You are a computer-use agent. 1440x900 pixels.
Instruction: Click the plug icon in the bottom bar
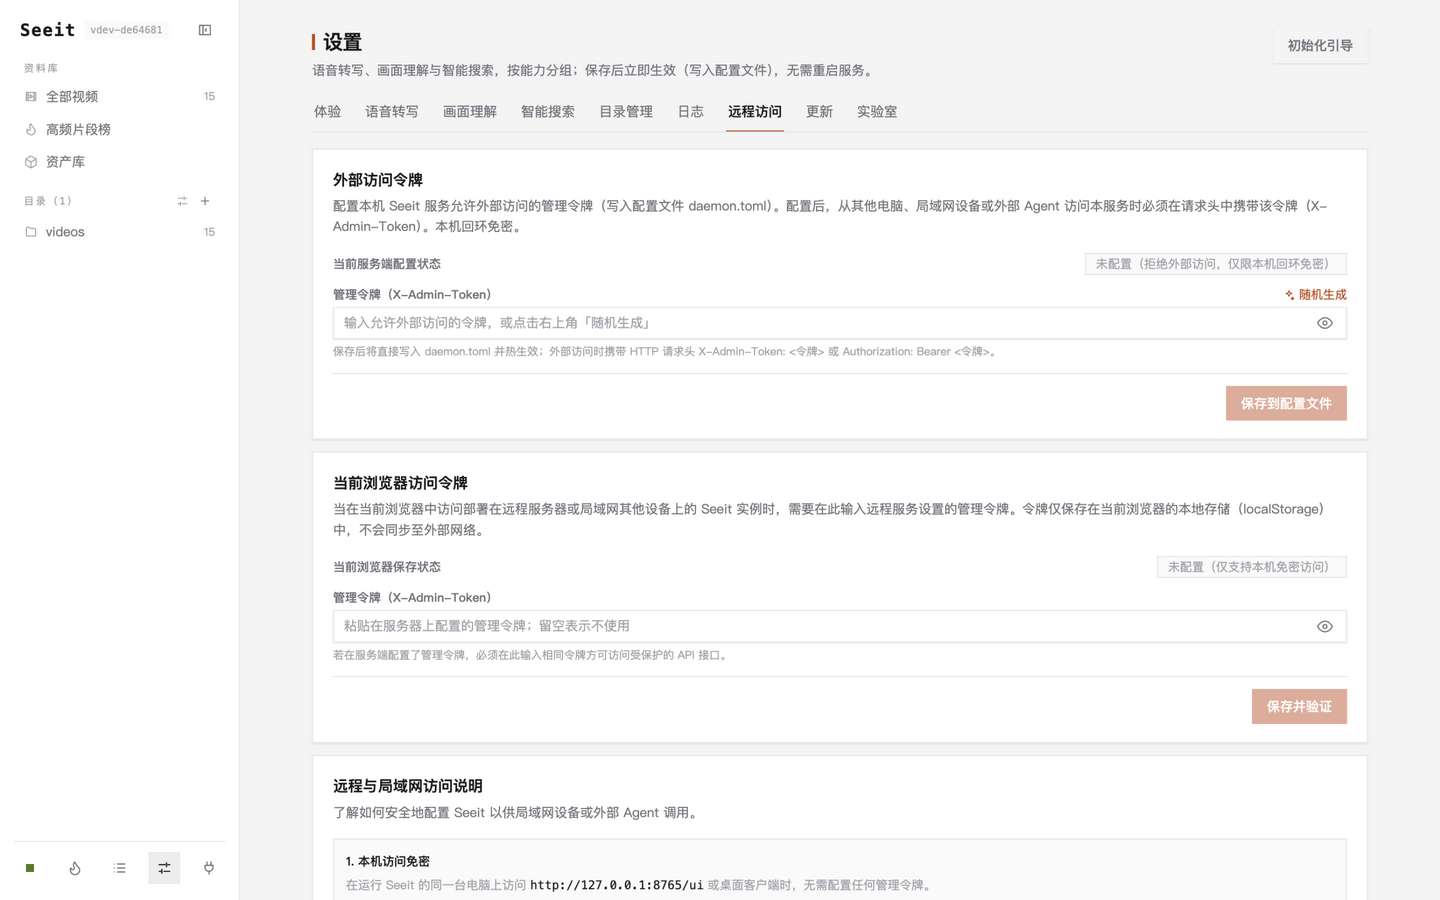pyautogui.click(x=209, y=868)
